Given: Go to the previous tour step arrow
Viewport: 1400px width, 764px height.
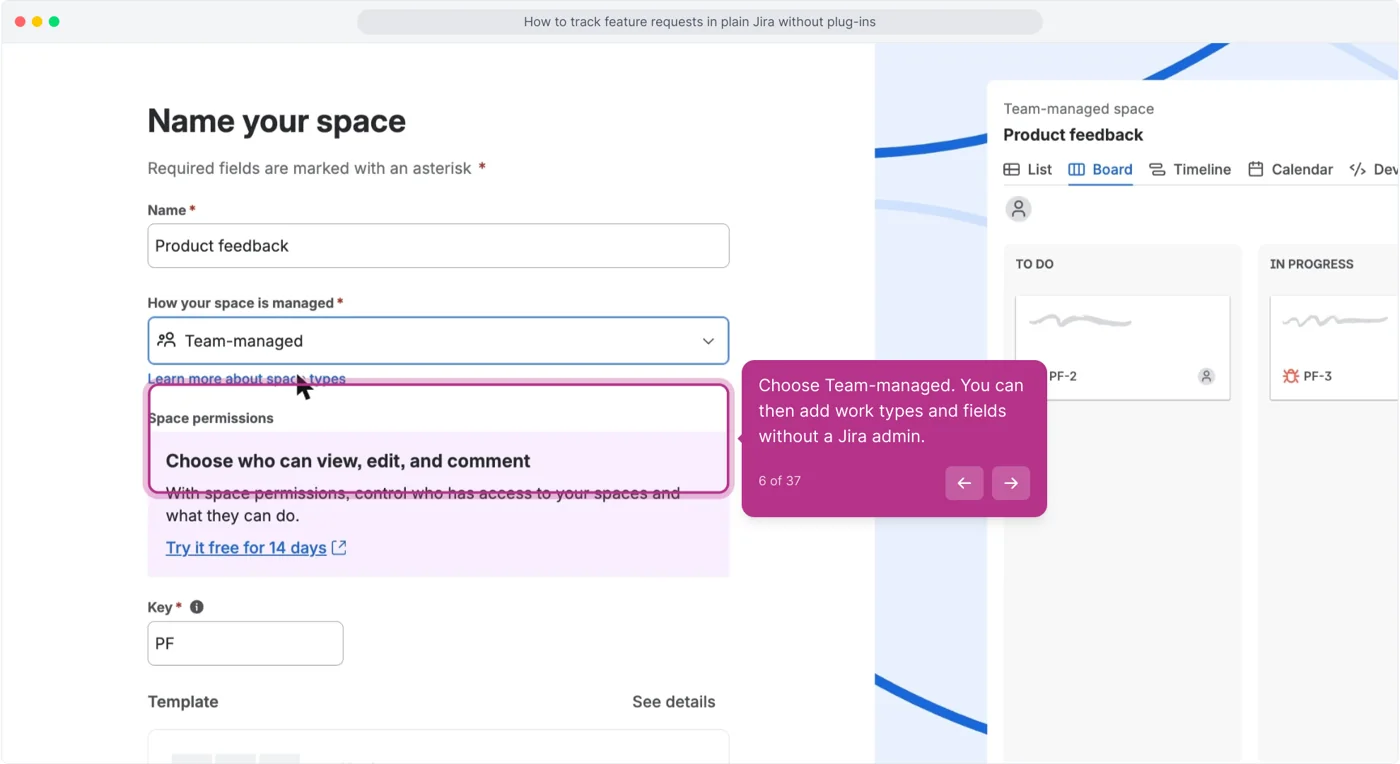Looking at the screenshot, I should 964,483.
